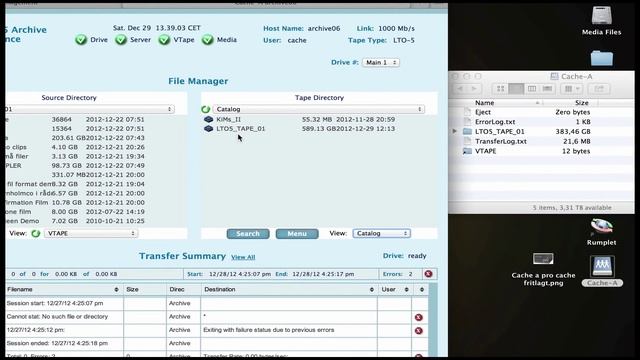Click the Search button
The height and width of the screenshot is (360, 640).
pos(248,234)
